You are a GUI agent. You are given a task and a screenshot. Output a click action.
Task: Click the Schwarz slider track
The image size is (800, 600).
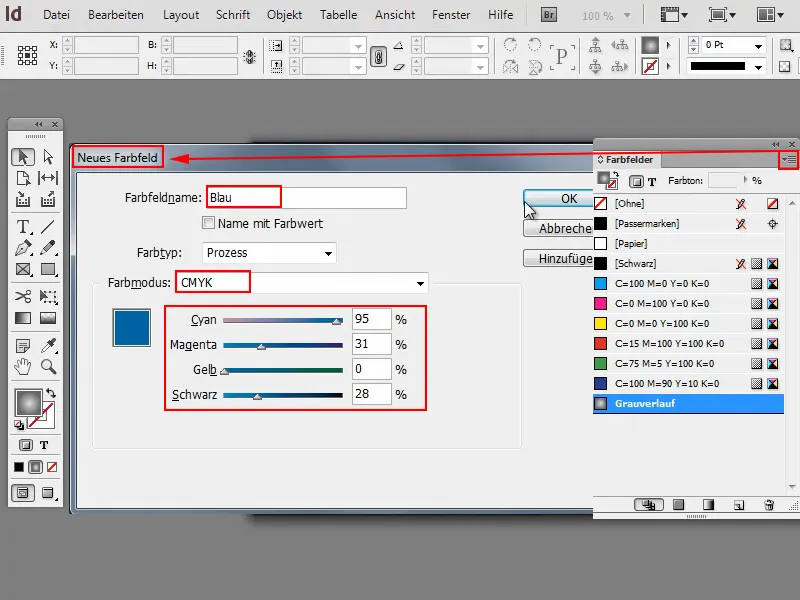[x=283, y=395]
